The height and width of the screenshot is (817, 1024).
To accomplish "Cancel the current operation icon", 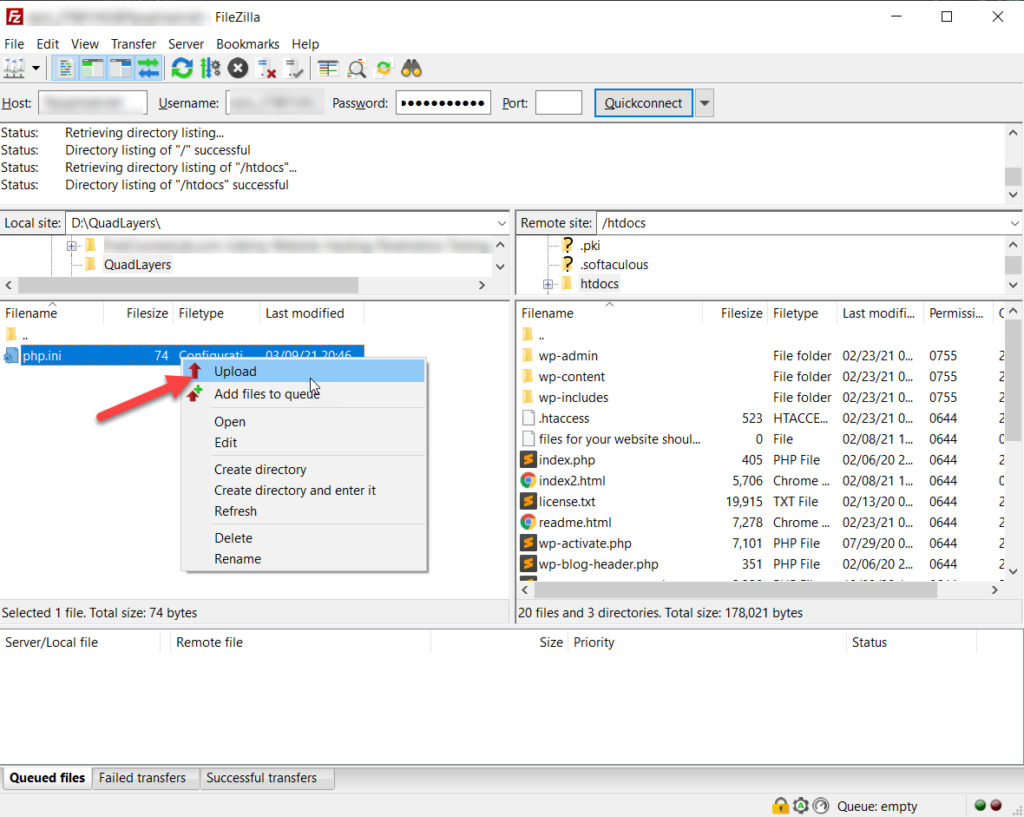I will click(238, 68).
